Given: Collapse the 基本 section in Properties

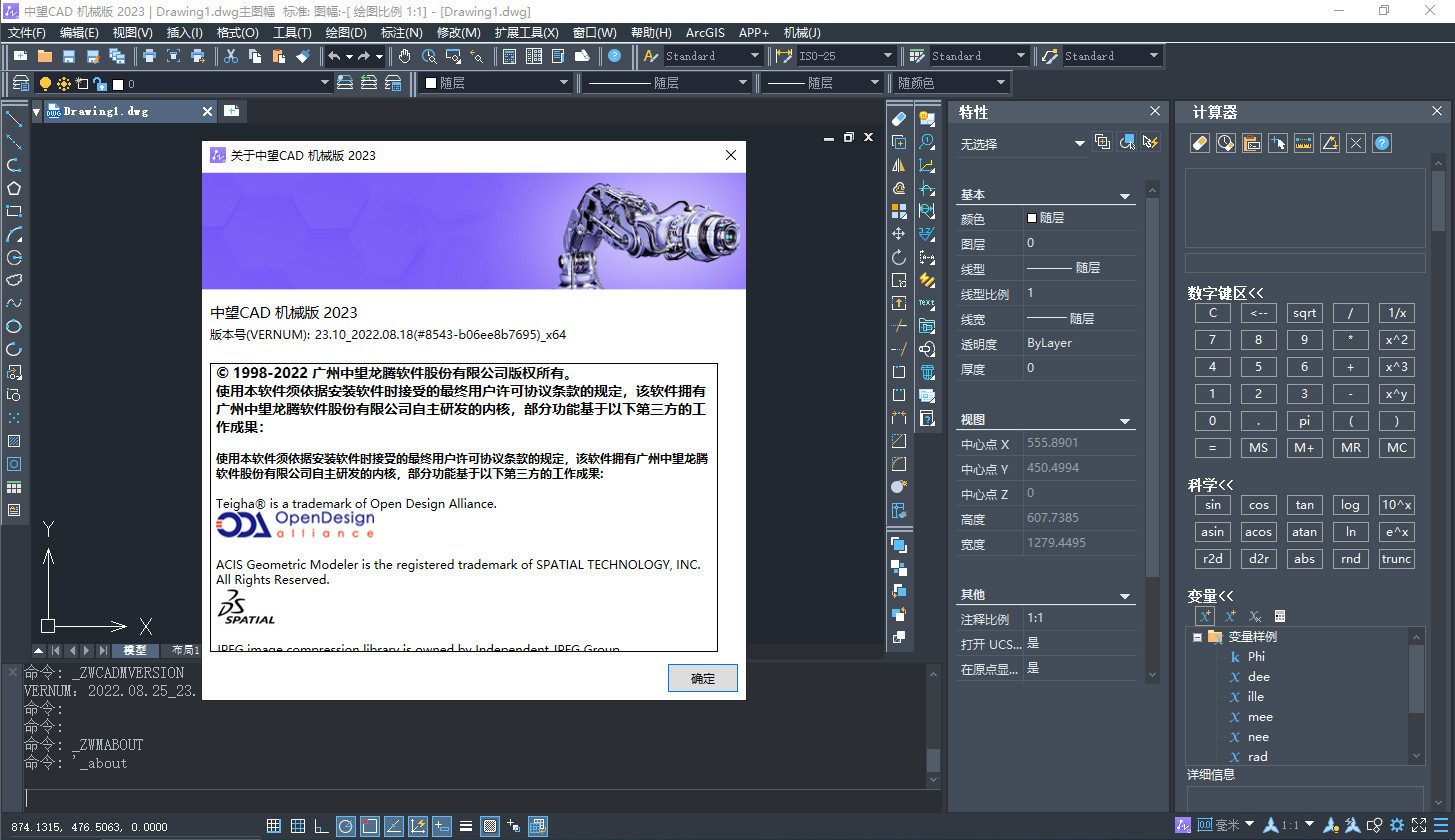Looking at the screenshot, I should pyautogui.click(x=1124, y=196).
